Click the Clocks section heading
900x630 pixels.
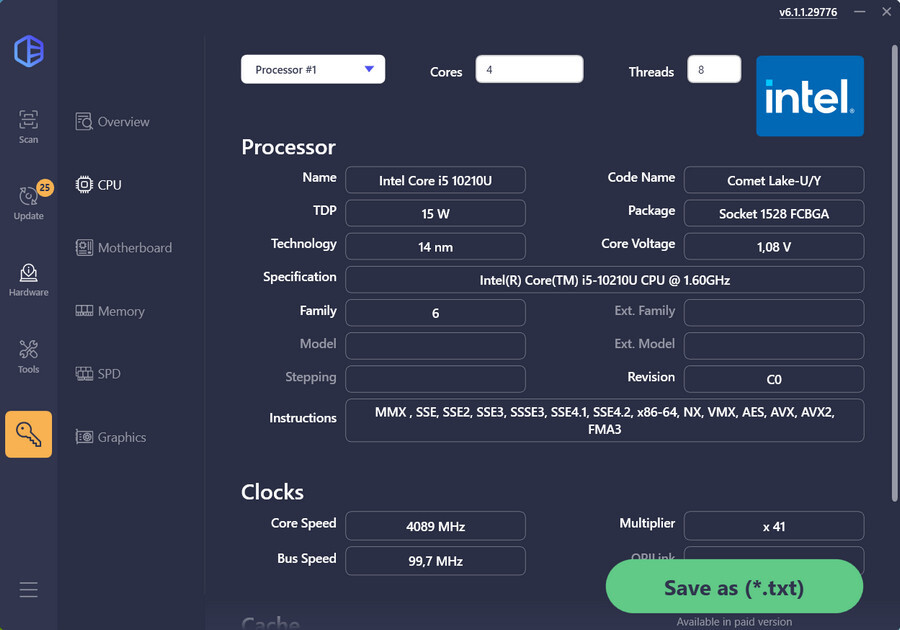272,492
